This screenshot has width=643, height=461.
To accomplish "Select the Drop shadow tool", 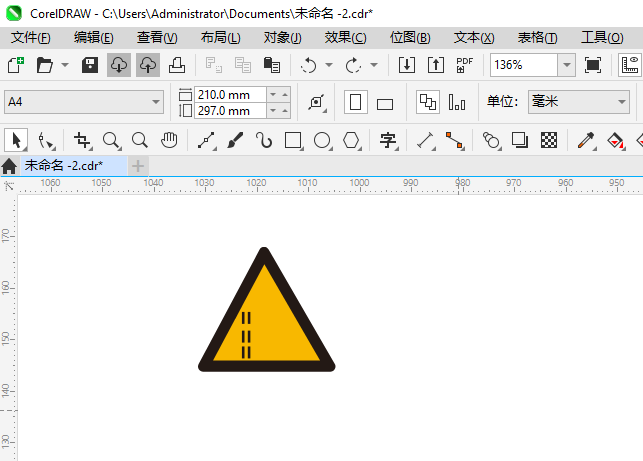I will point(520,141).
